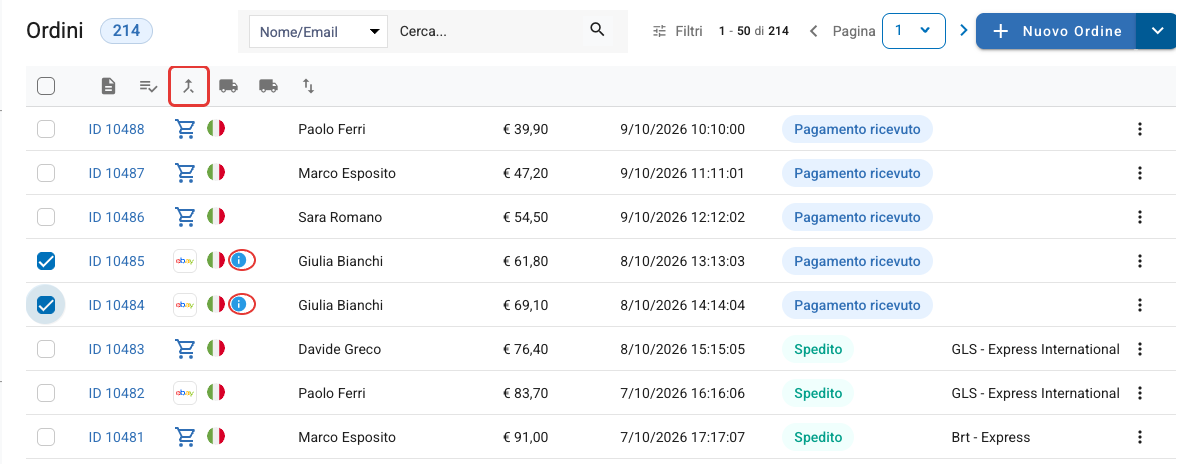This screenshot has height=464, width=1182.
Task: Open order link ID 10481
Action: pyautogui.click(x=116, y=437)
